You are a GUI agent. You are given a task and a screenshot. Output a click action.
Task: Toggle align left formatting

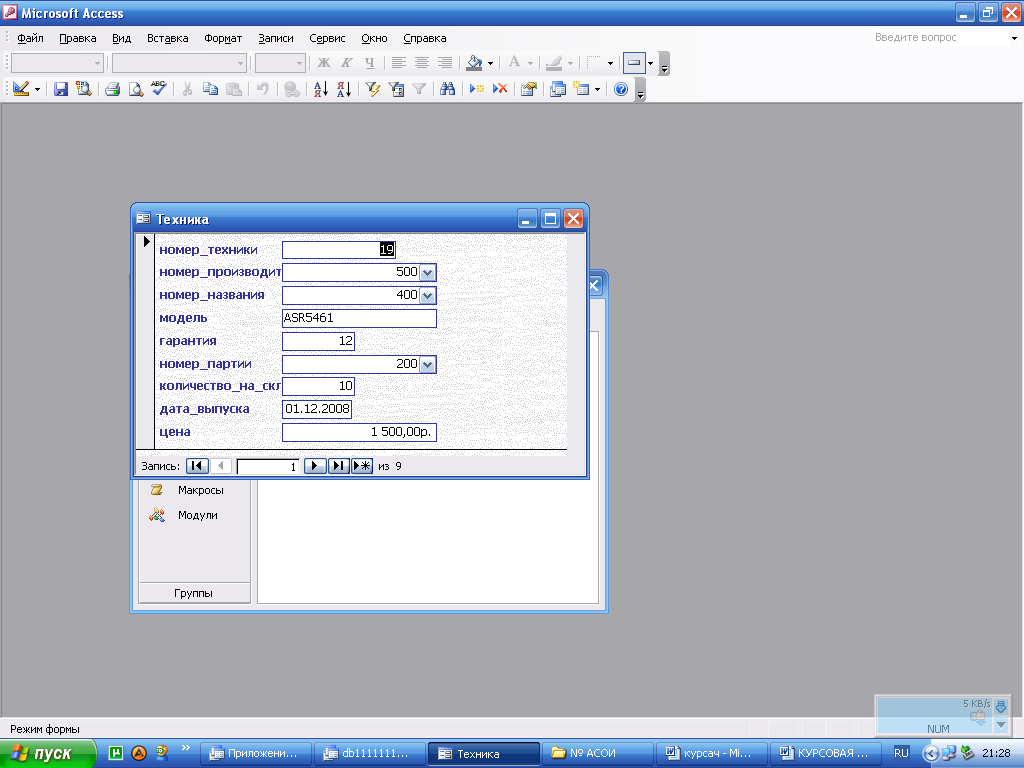(x=398, y=63)
